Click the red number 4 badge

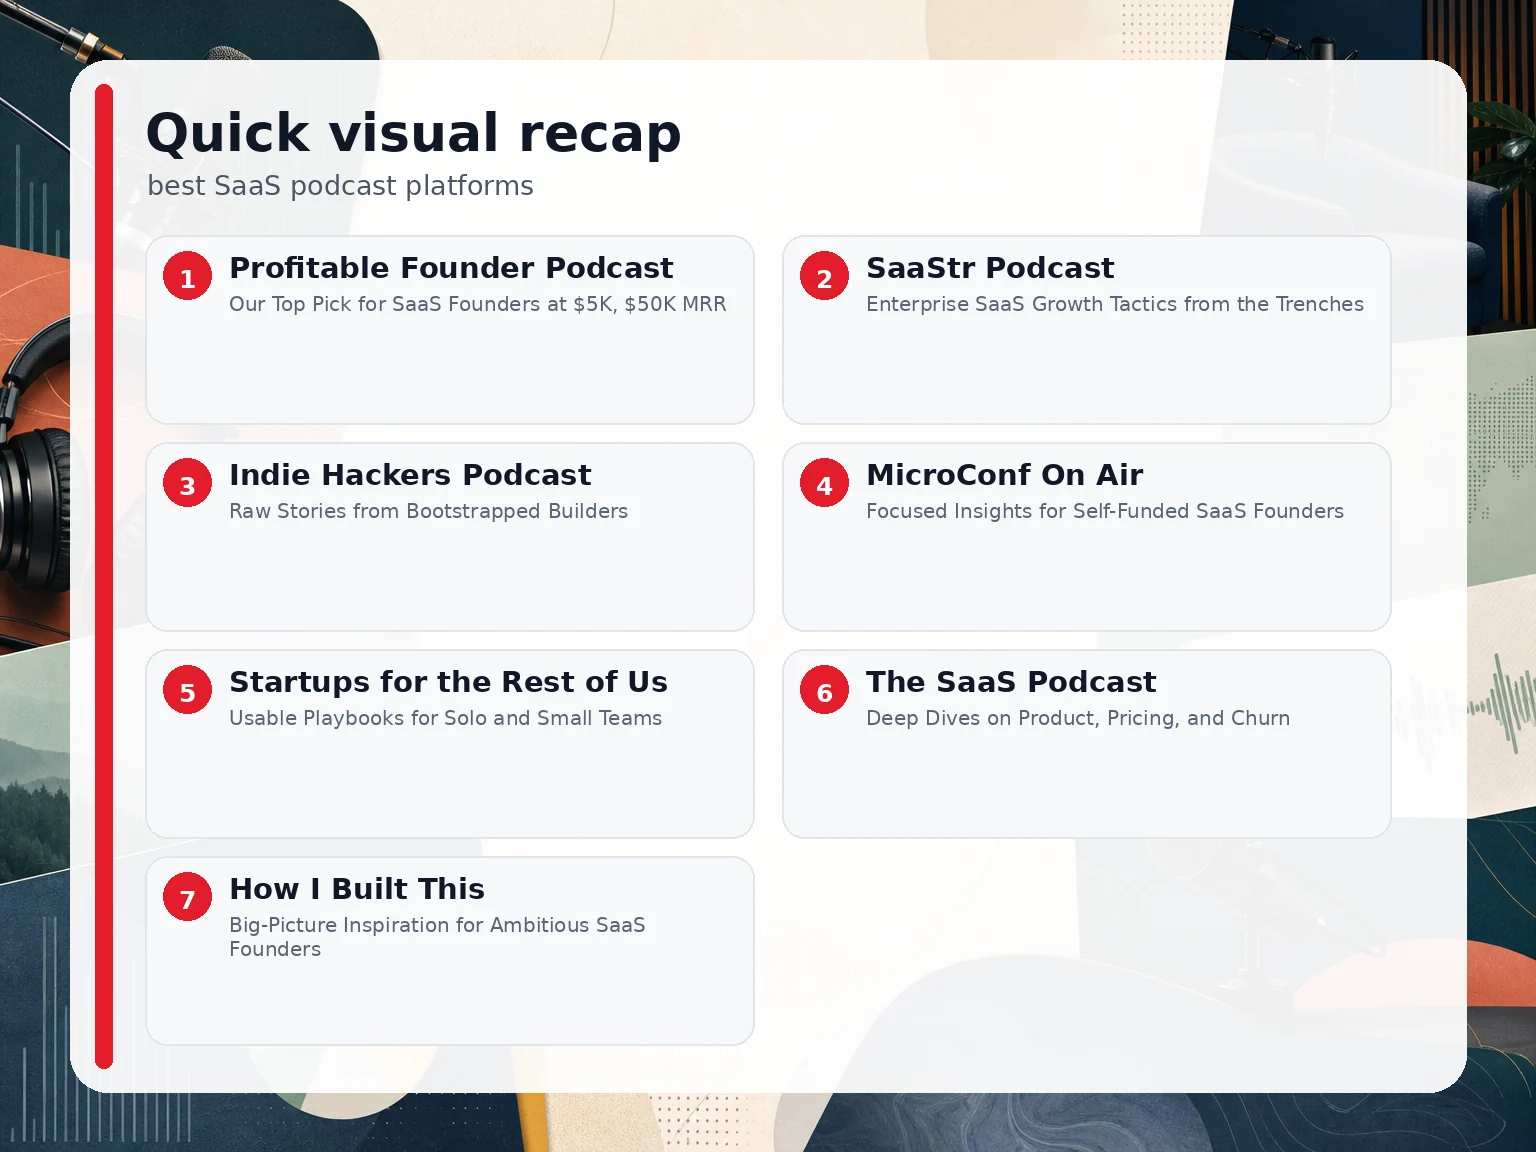[x=824, y=484]
